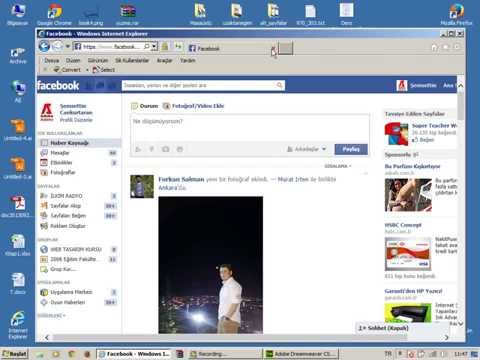The image size is (480, 360).
Task: Click the Başlat start button
Action: (x=14, y=354)
